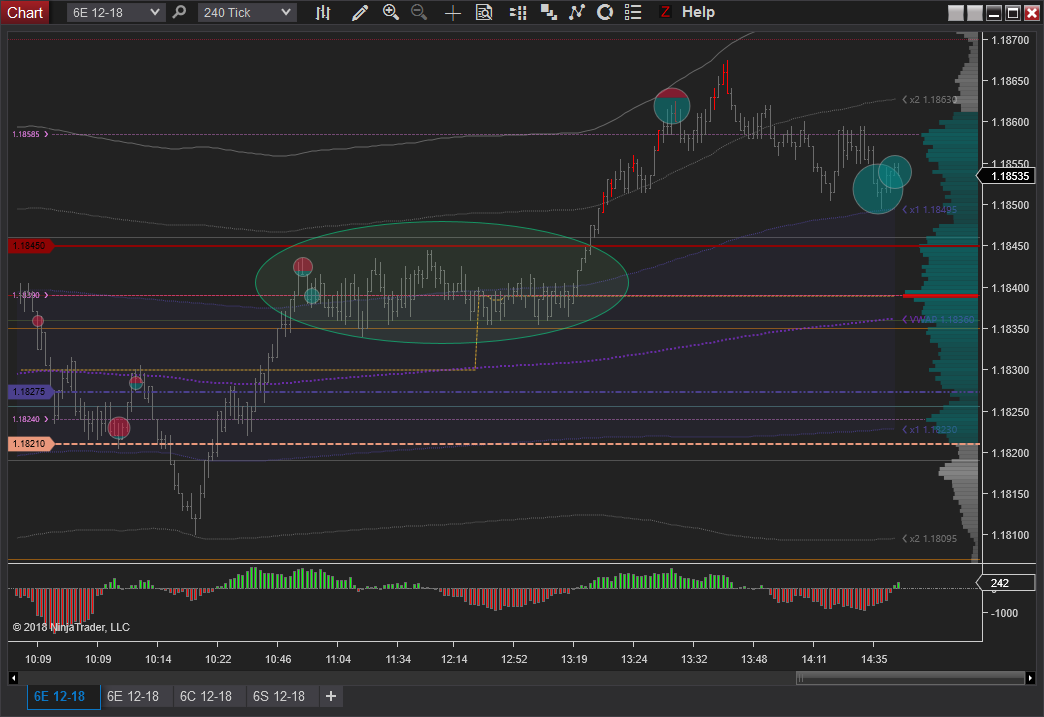The width and height of the screenshot is (1044, 717).
Task: Click the scrollbar left arrow
Action: click(13, 678)
